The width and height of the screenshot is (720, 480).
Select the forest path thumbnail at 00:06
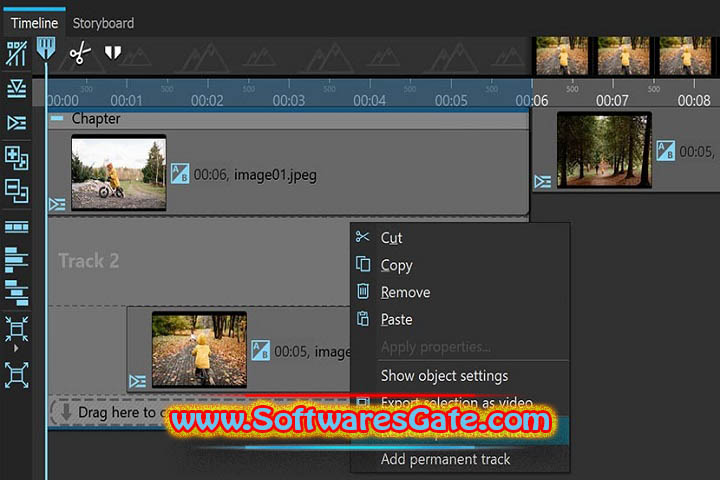click(604, 150)
